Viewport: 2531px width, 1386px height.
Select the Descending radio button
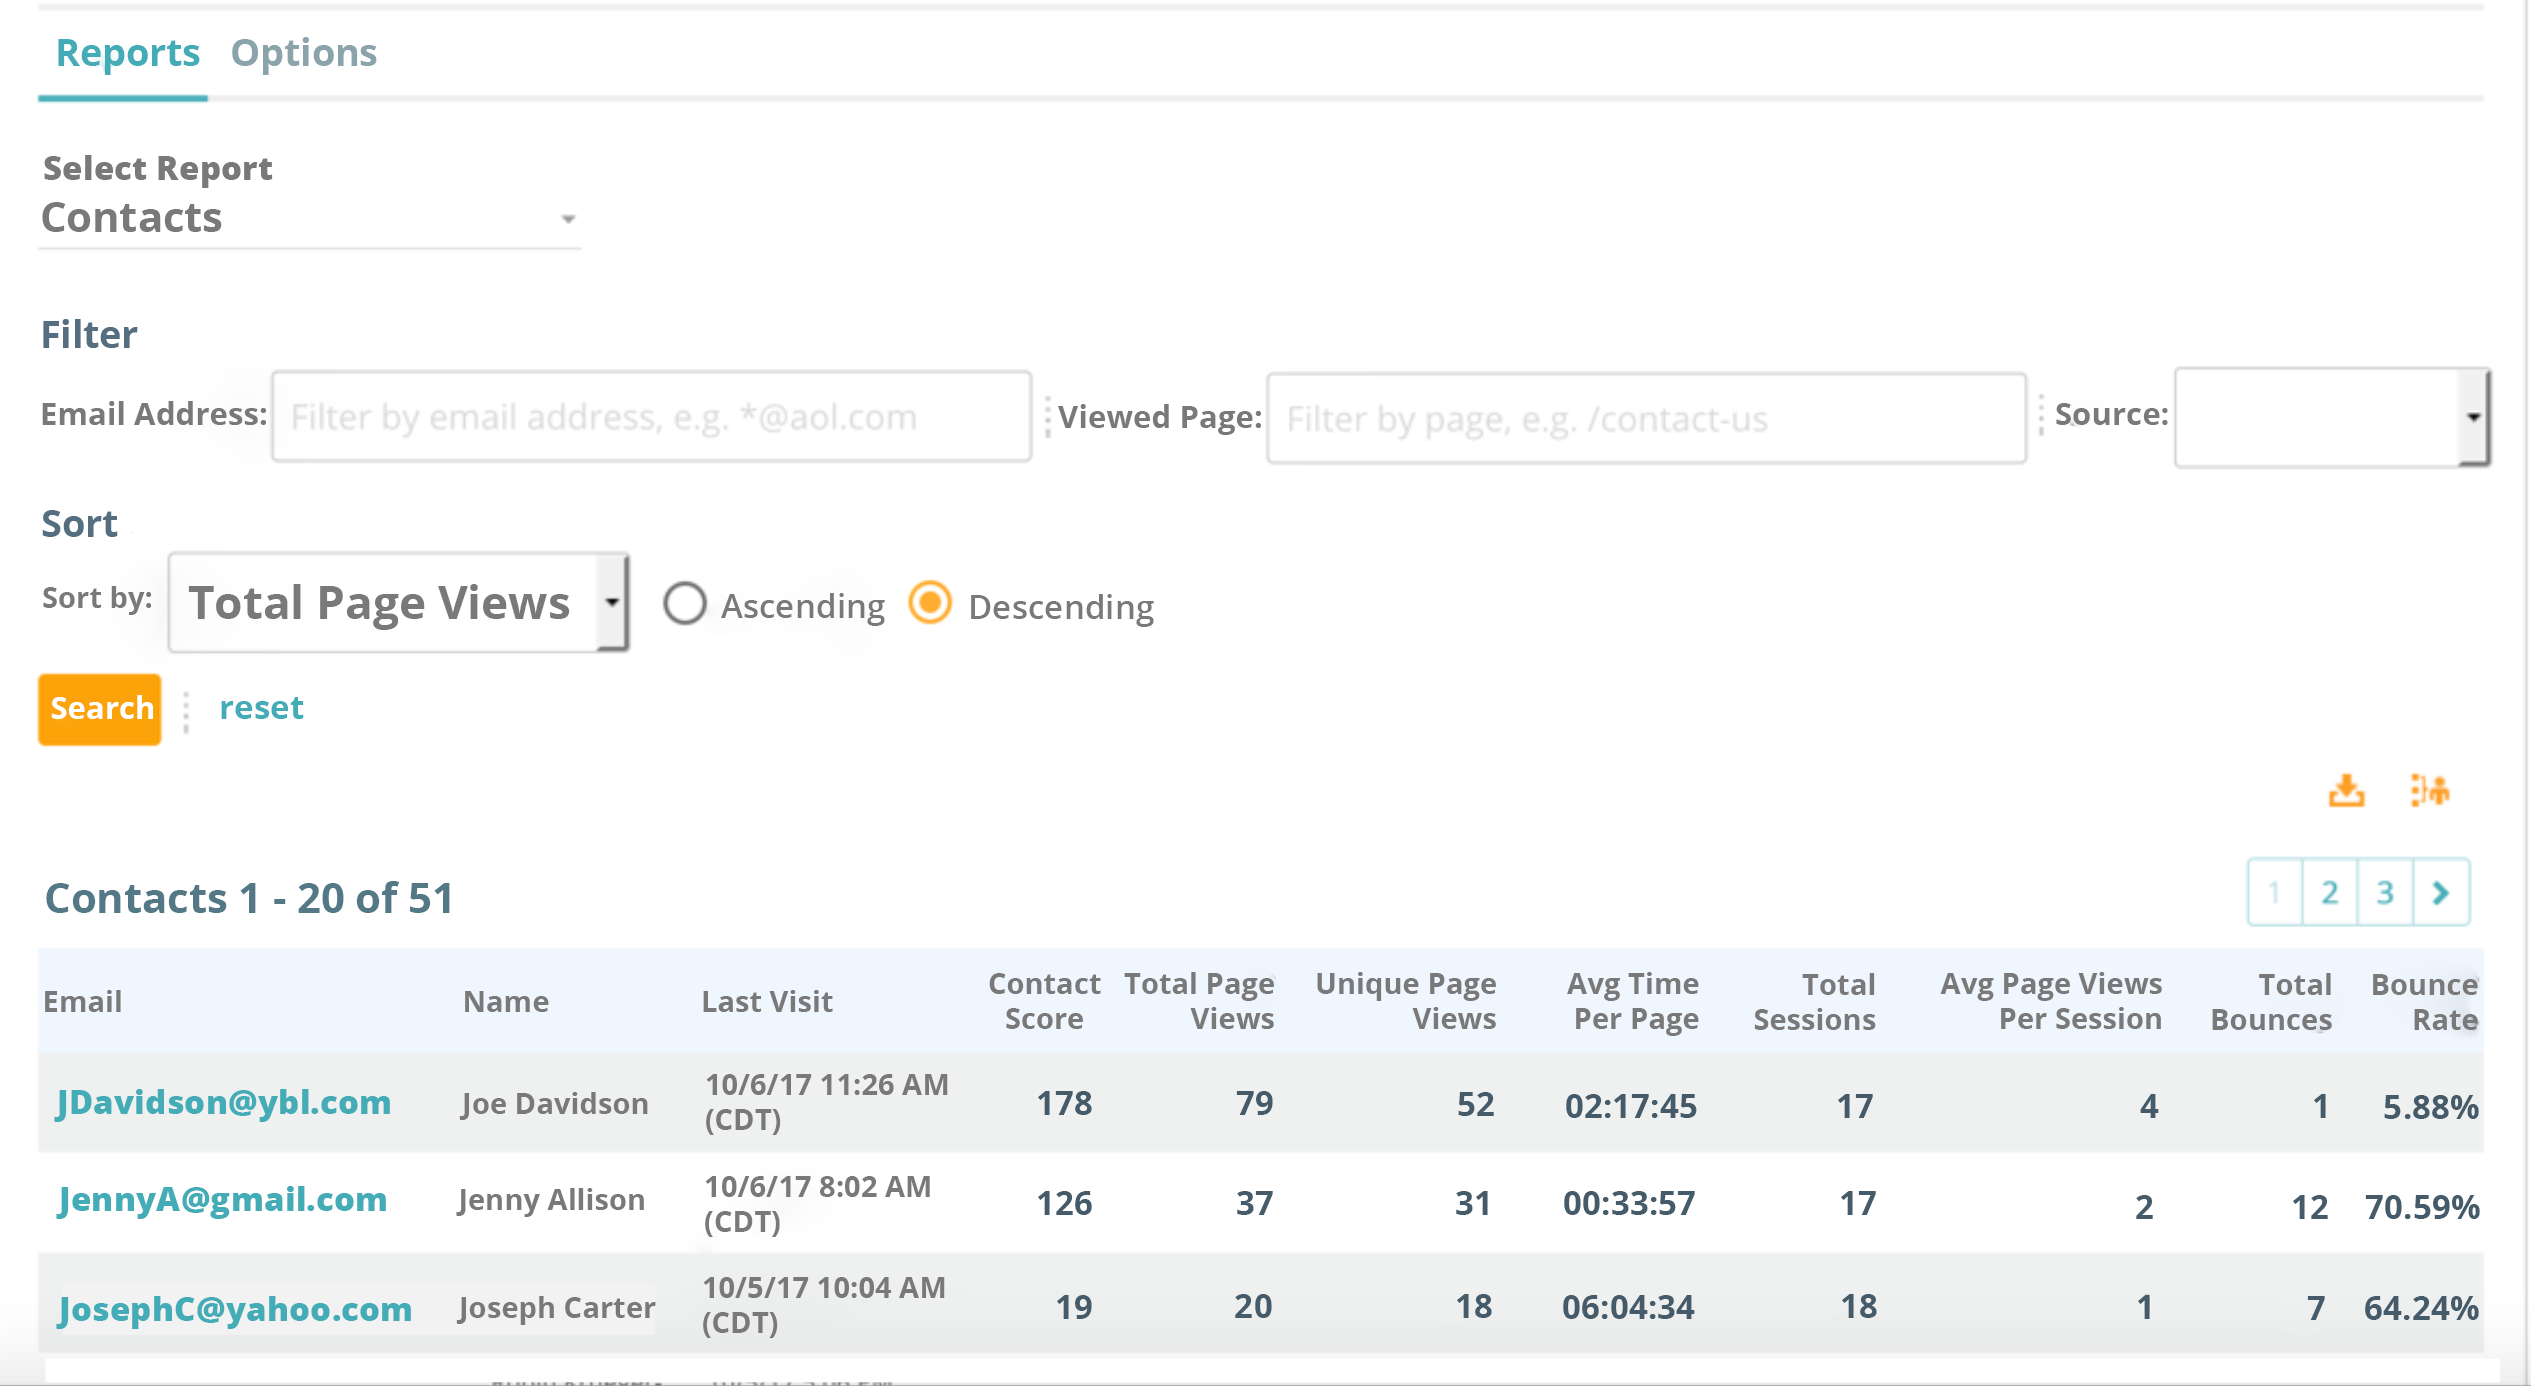pyautogui.click(x=930, y=603)
